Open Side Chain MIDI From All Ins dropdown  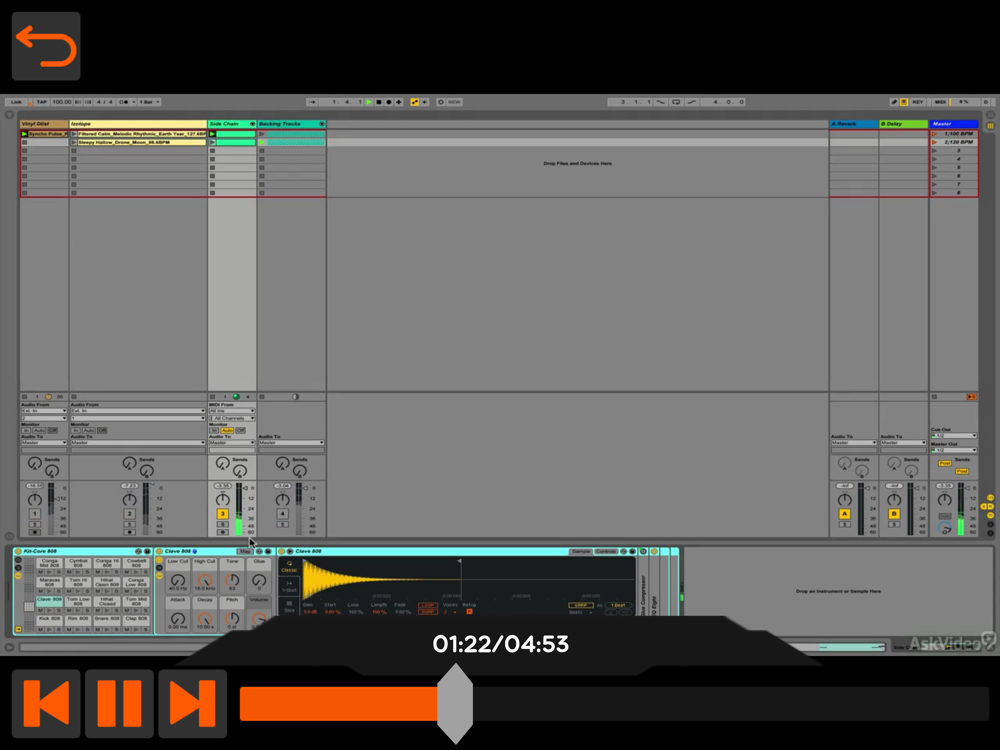(x=232, y=411)
